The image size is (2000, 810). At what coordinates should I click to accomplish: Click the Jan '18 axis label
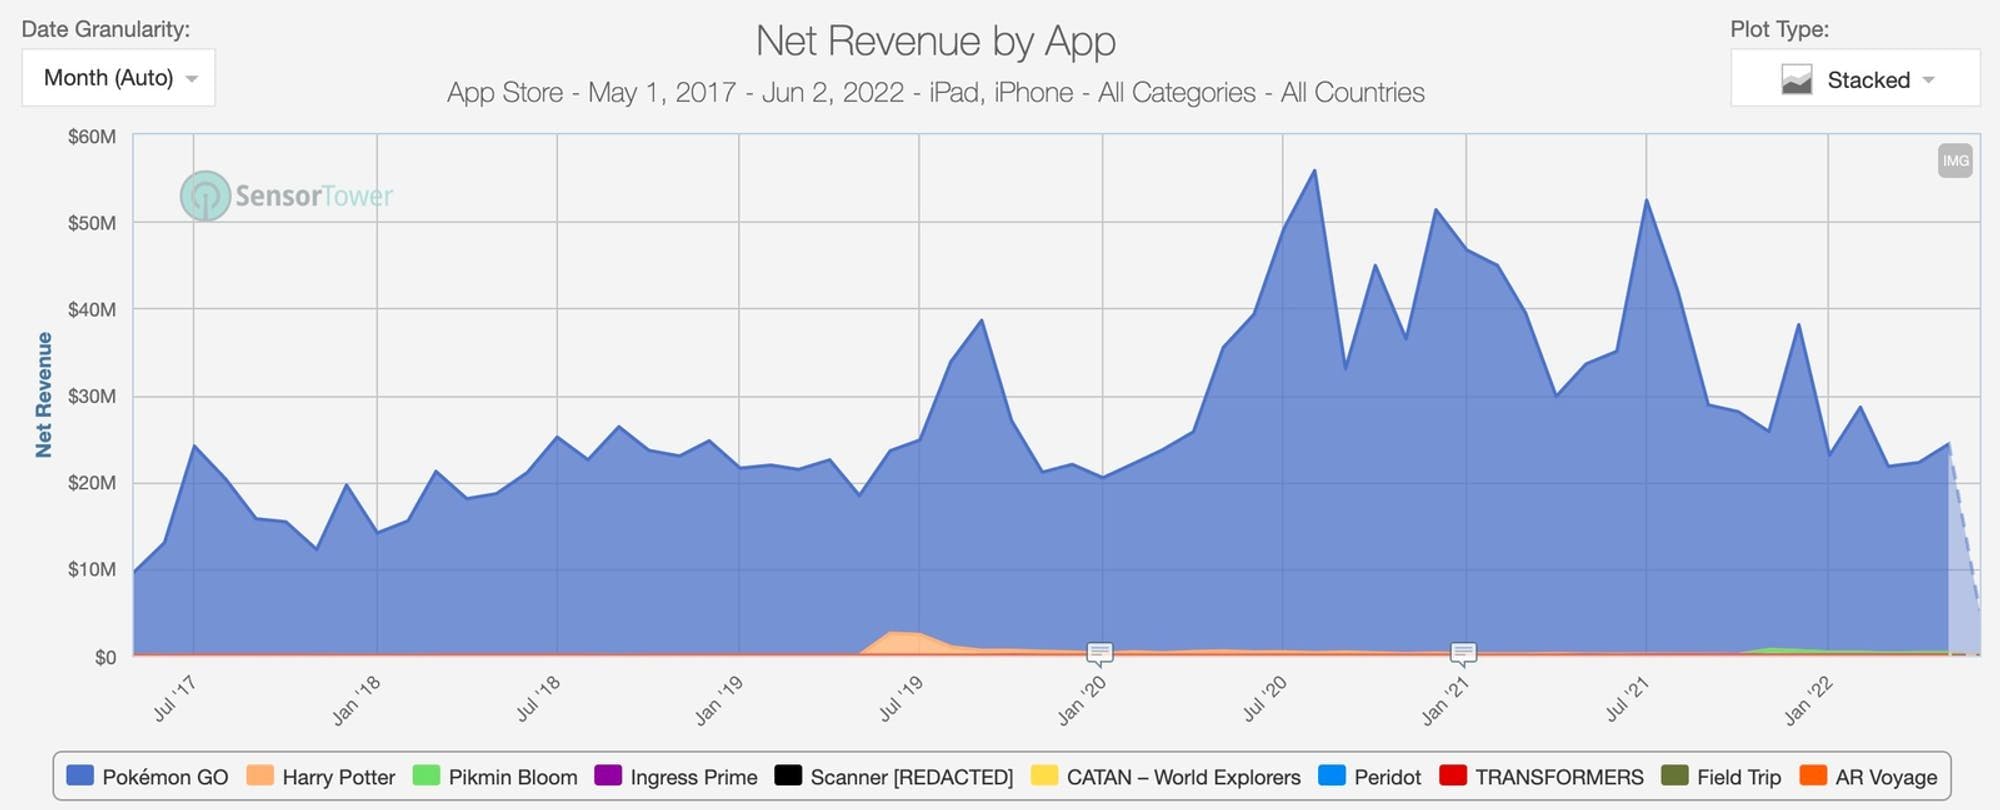[x=356, y=700]
